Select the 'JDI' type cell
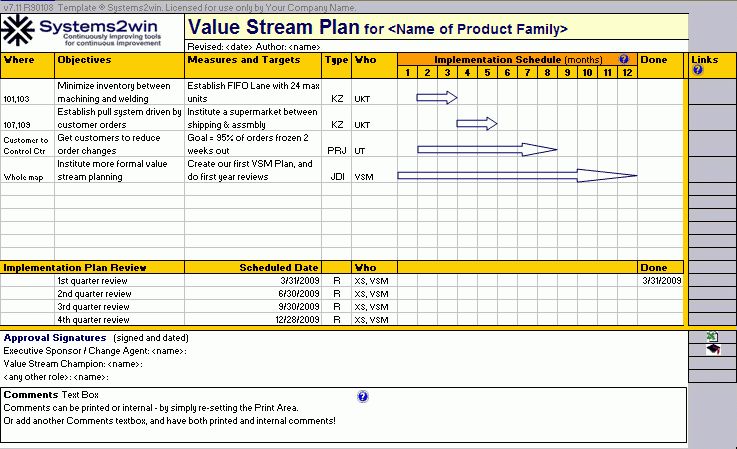 [336, 170]
